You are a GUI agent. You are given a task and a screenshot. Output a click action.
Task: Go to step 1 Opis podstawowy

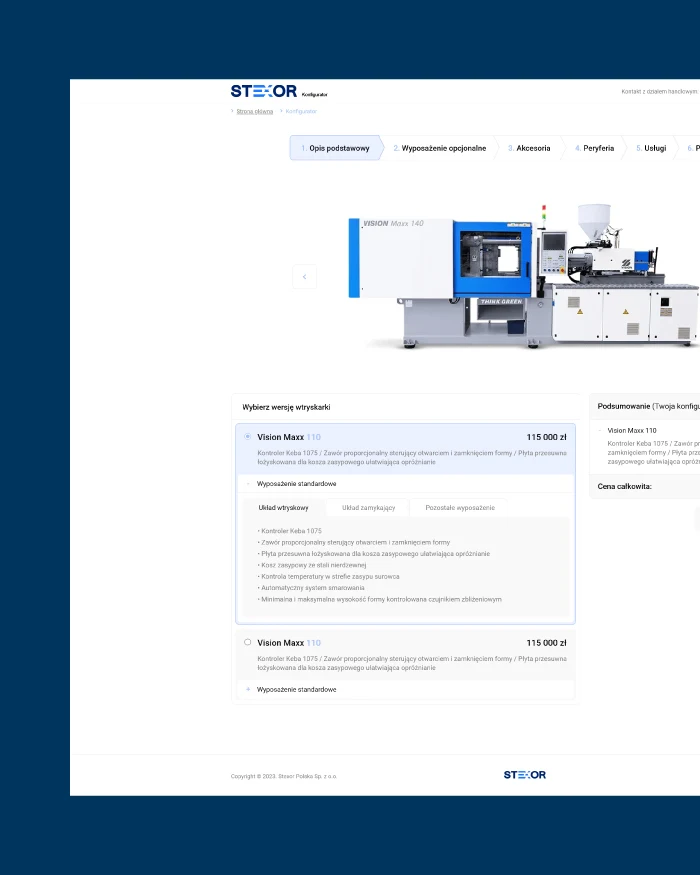point(335,148)
